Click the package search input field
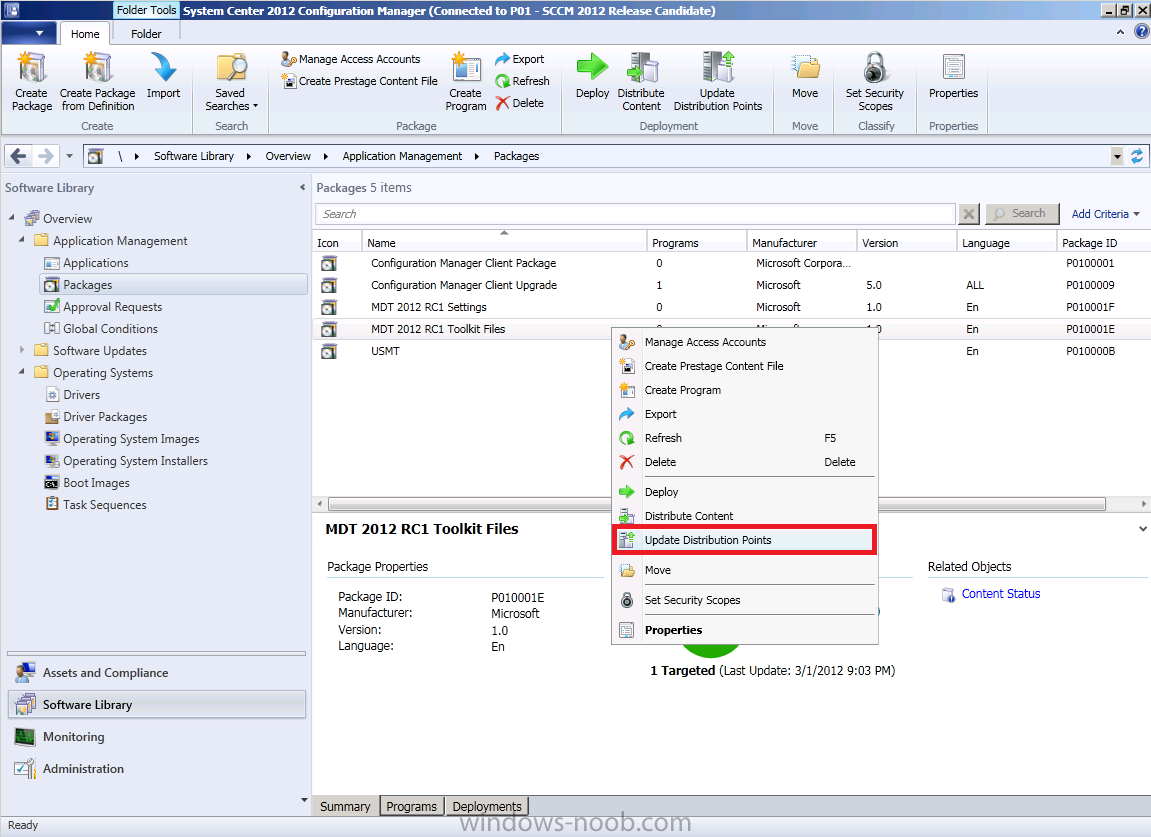 point(636,214)
